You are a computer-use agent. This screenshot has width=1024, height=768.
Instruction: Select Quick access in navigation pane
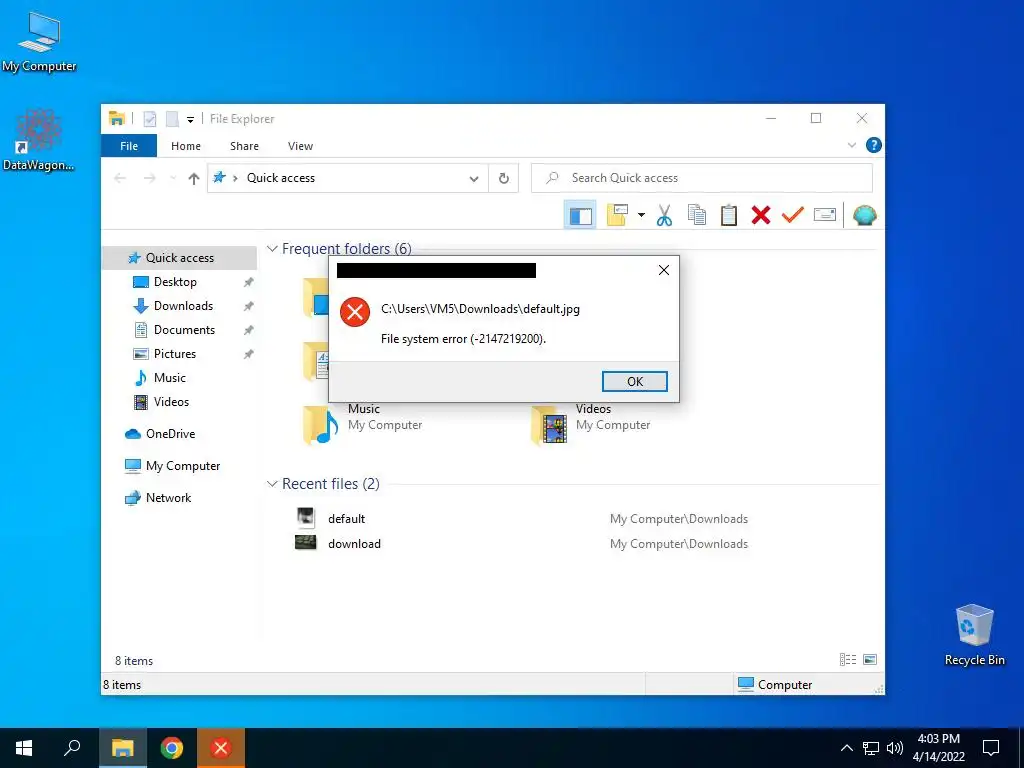(x=180, y=258)
